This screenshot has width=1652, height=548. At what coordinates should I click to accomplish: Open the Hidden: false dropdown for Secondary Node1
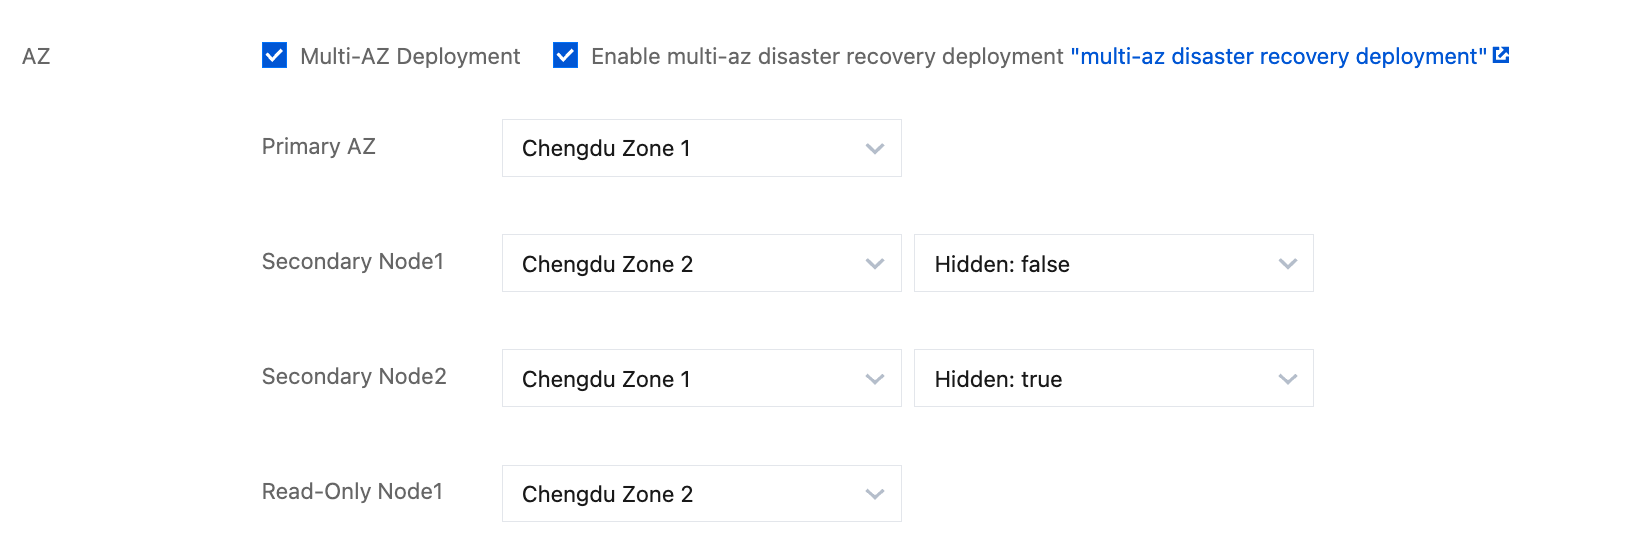click(x=1114, y=263)
